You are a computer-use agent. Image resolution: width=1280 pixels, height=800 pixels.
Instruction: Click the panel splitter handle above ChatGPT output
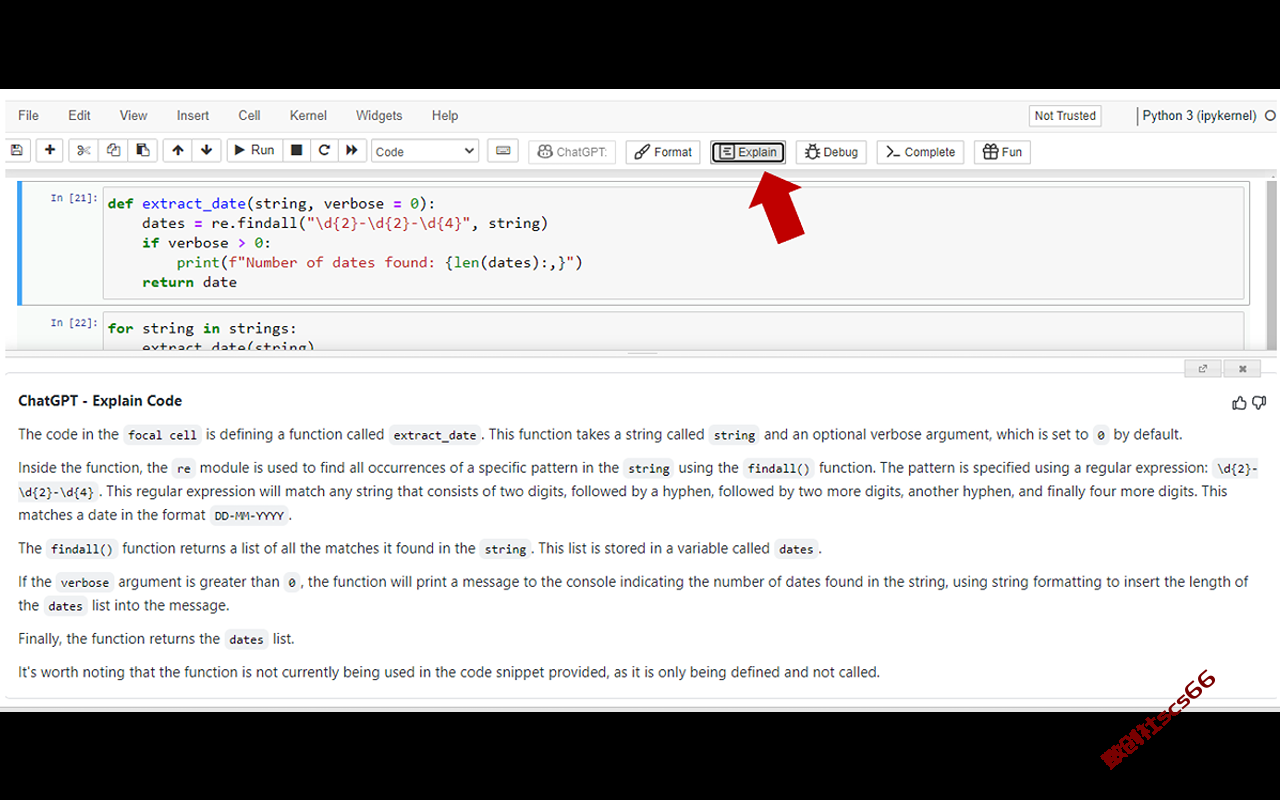tap(642, 354)
